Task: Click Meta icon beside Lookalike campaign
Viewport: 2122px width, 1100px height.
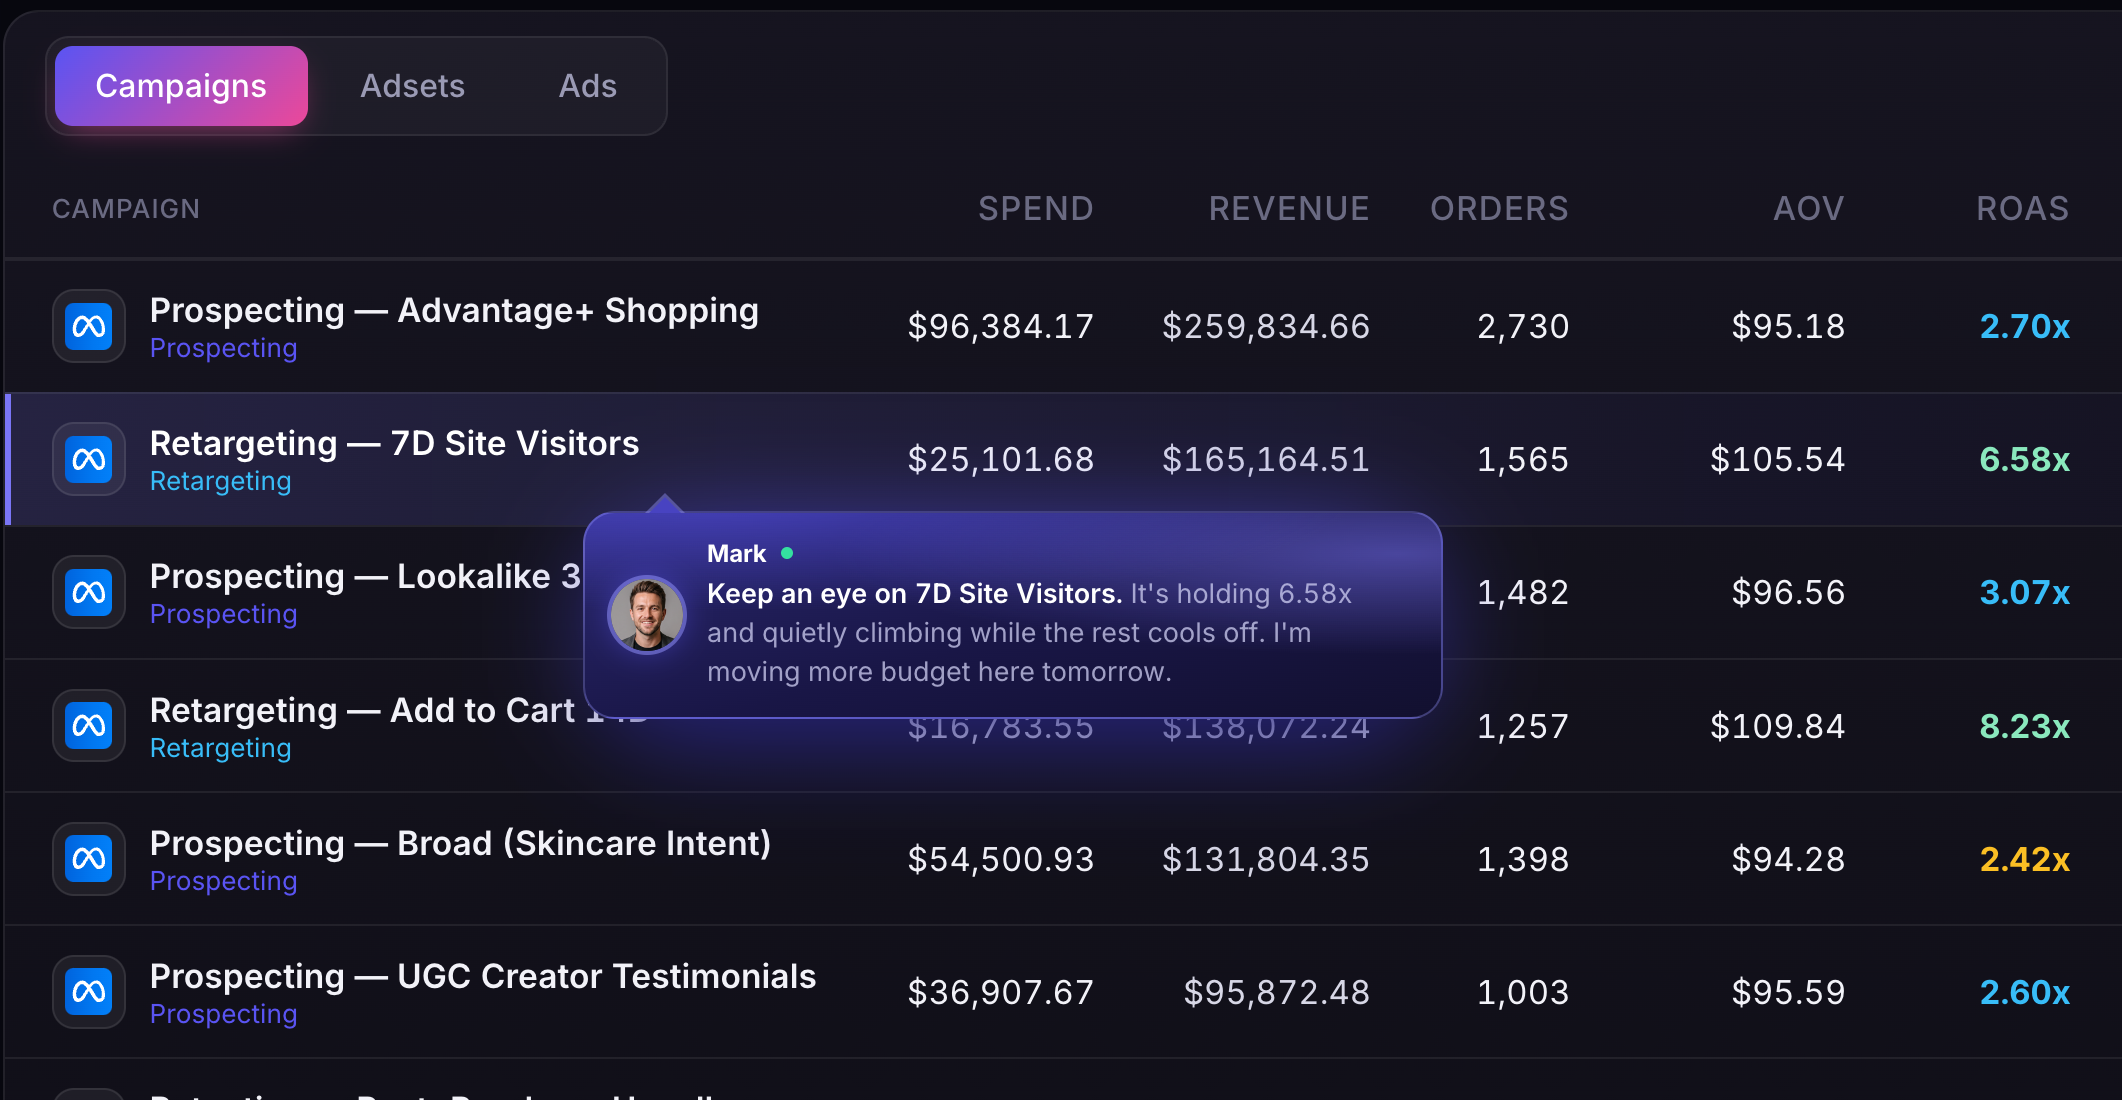Action: pos(89,592)
